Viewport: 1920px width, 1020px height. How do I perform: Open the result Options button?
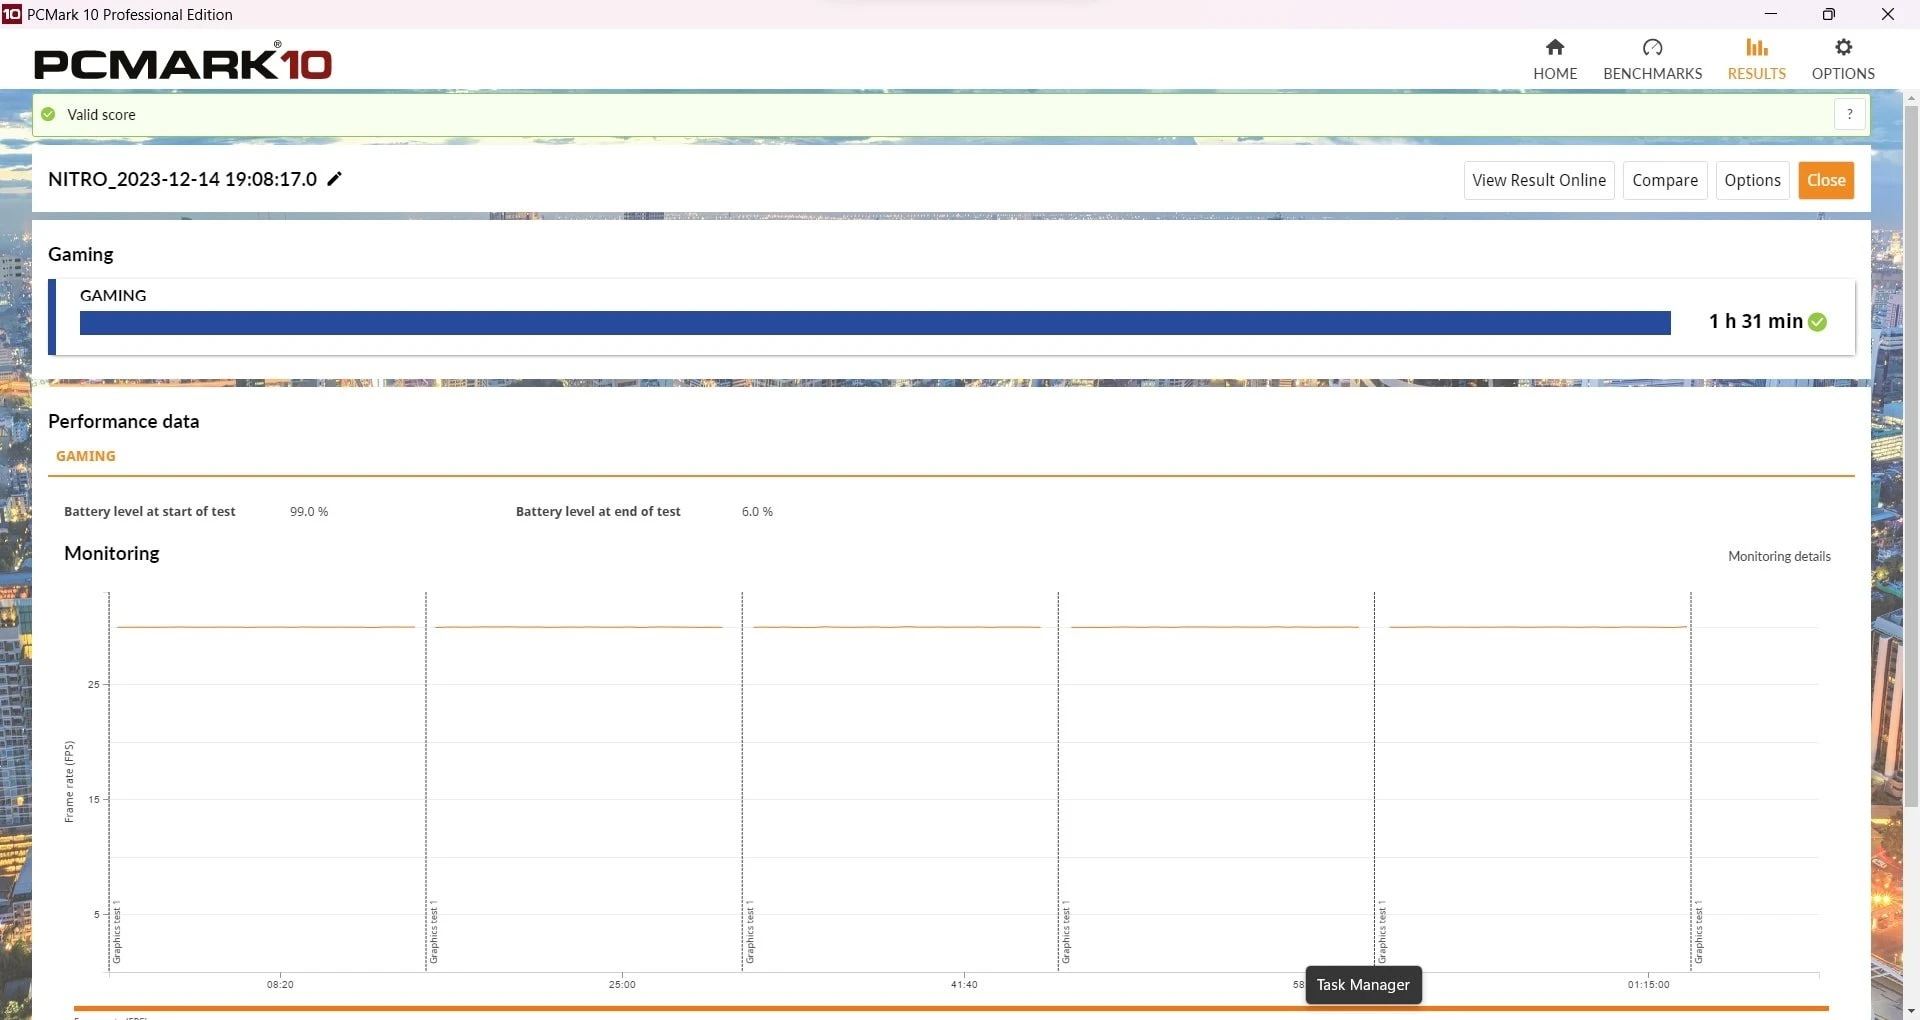[1752, 180]
